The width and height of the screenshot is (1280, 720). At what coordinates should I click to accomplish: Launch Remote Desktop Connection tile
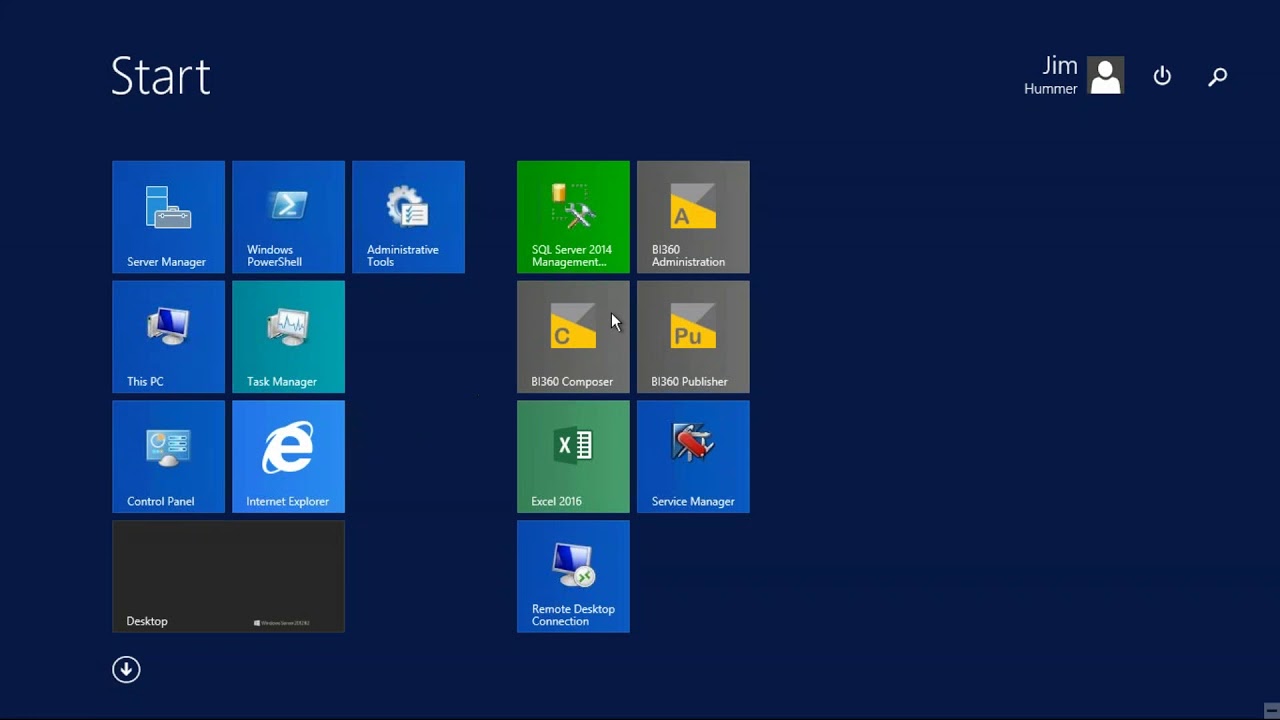pyautogui.click(x=573, y=577)
